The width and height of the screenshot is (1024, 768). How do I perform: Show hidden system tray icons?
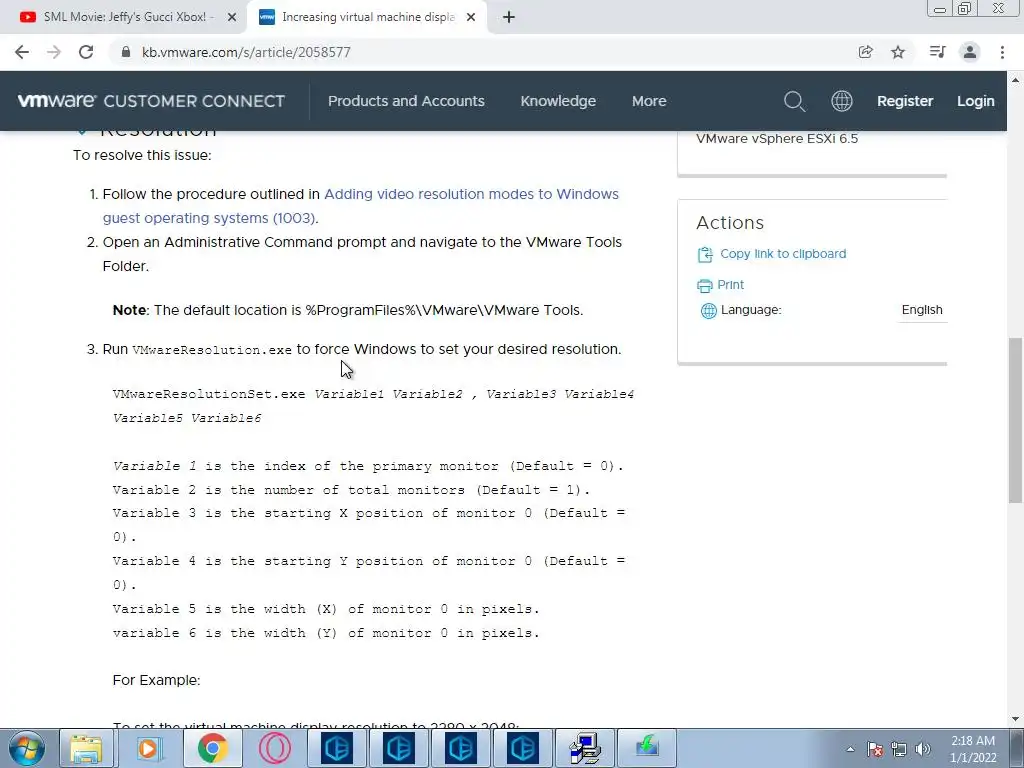pyautogui.click(x=850, y=749)
